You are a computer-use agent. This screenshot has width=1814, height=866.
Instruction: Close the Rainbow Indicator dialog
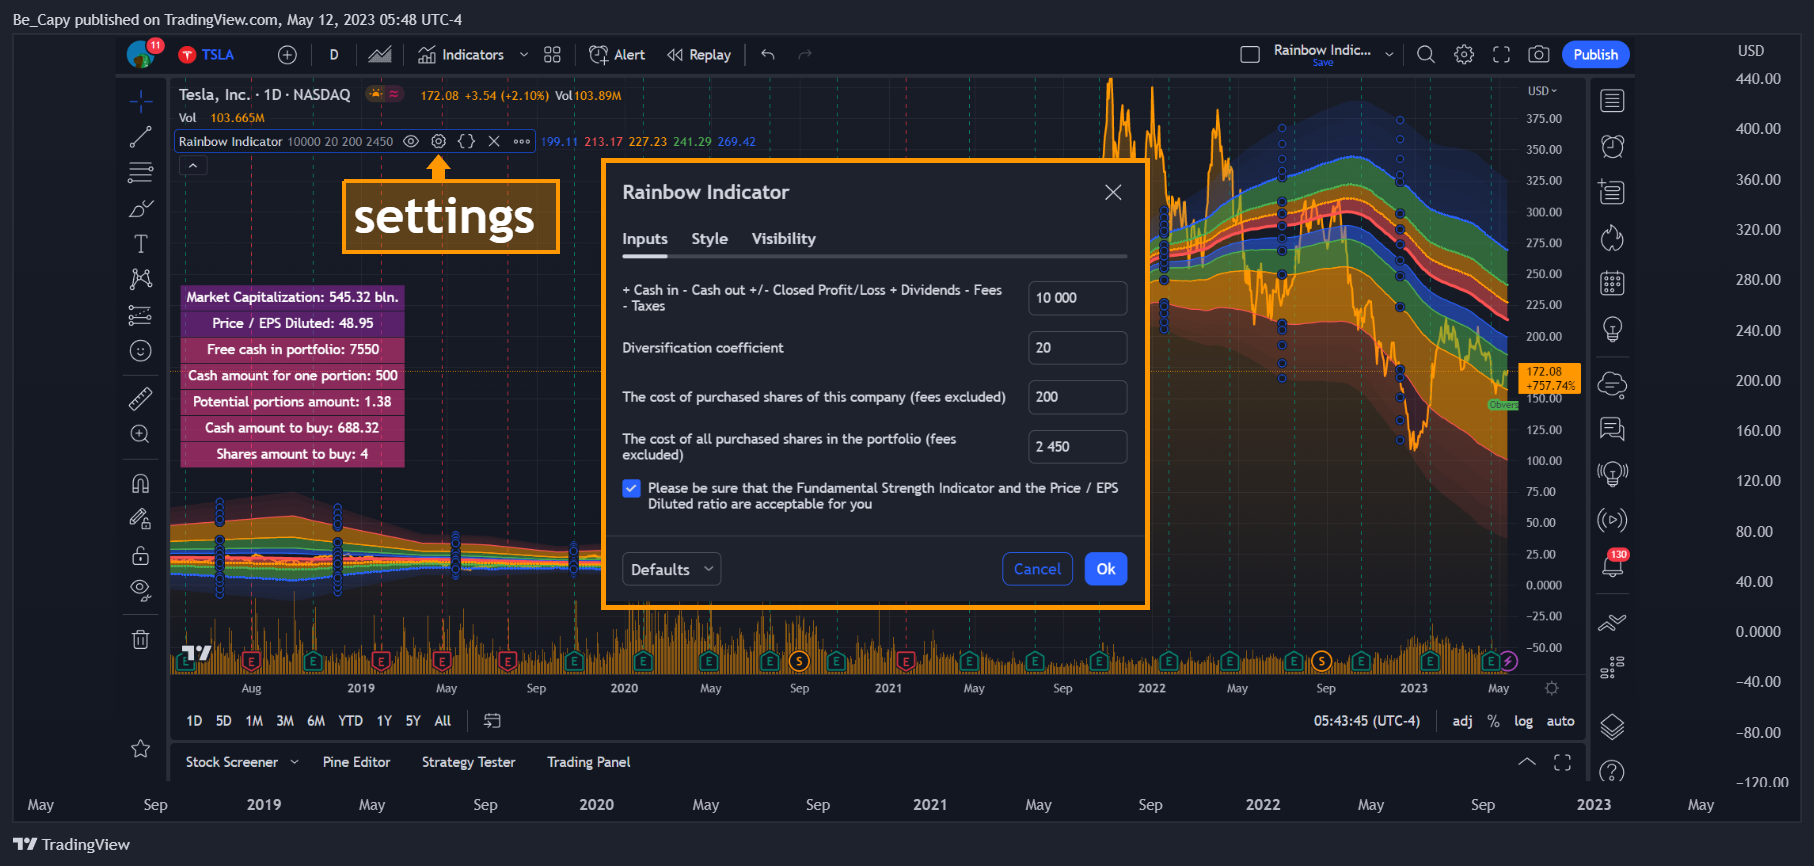pyautogui.click(x=1113, y=192)
